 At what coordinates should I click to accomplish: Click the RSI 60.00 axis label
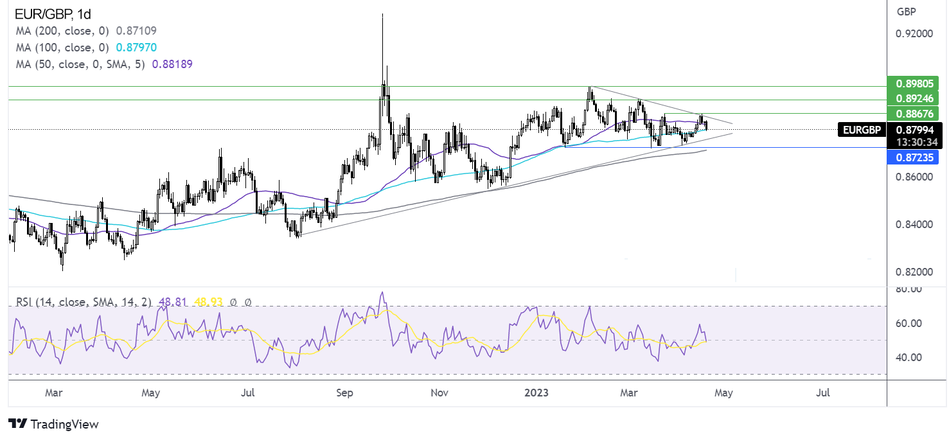[x=908, y=323]
